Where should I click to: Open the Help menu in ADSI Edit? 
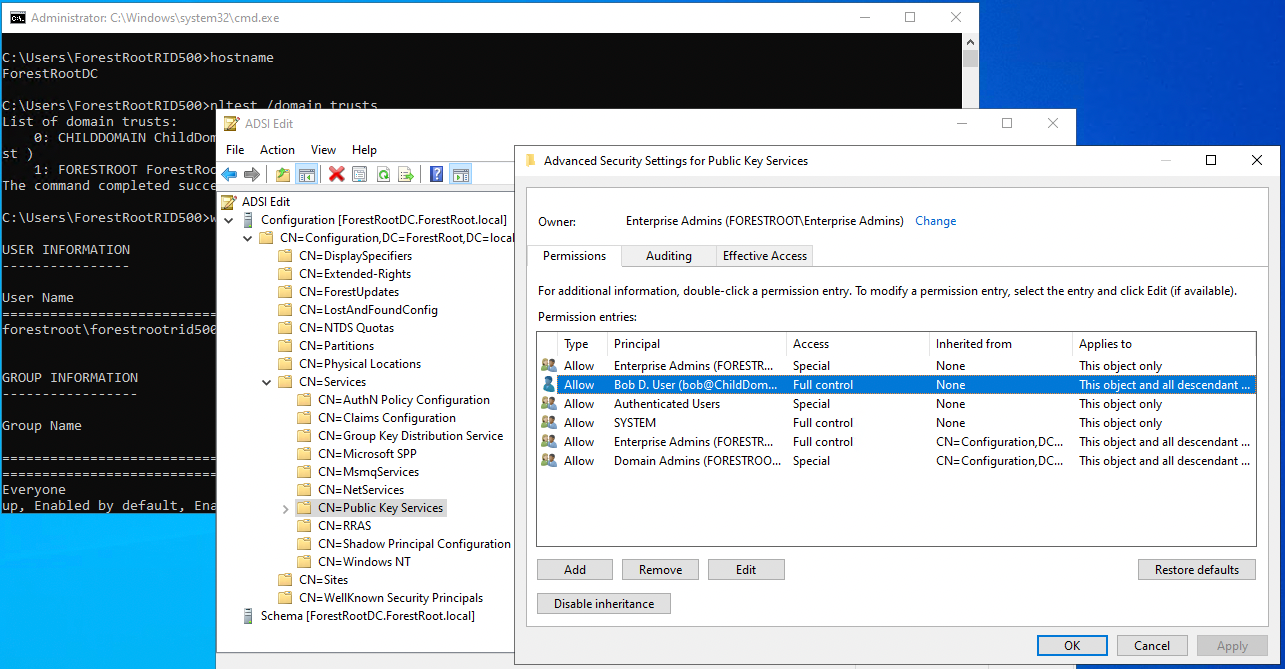click(364, 149)
